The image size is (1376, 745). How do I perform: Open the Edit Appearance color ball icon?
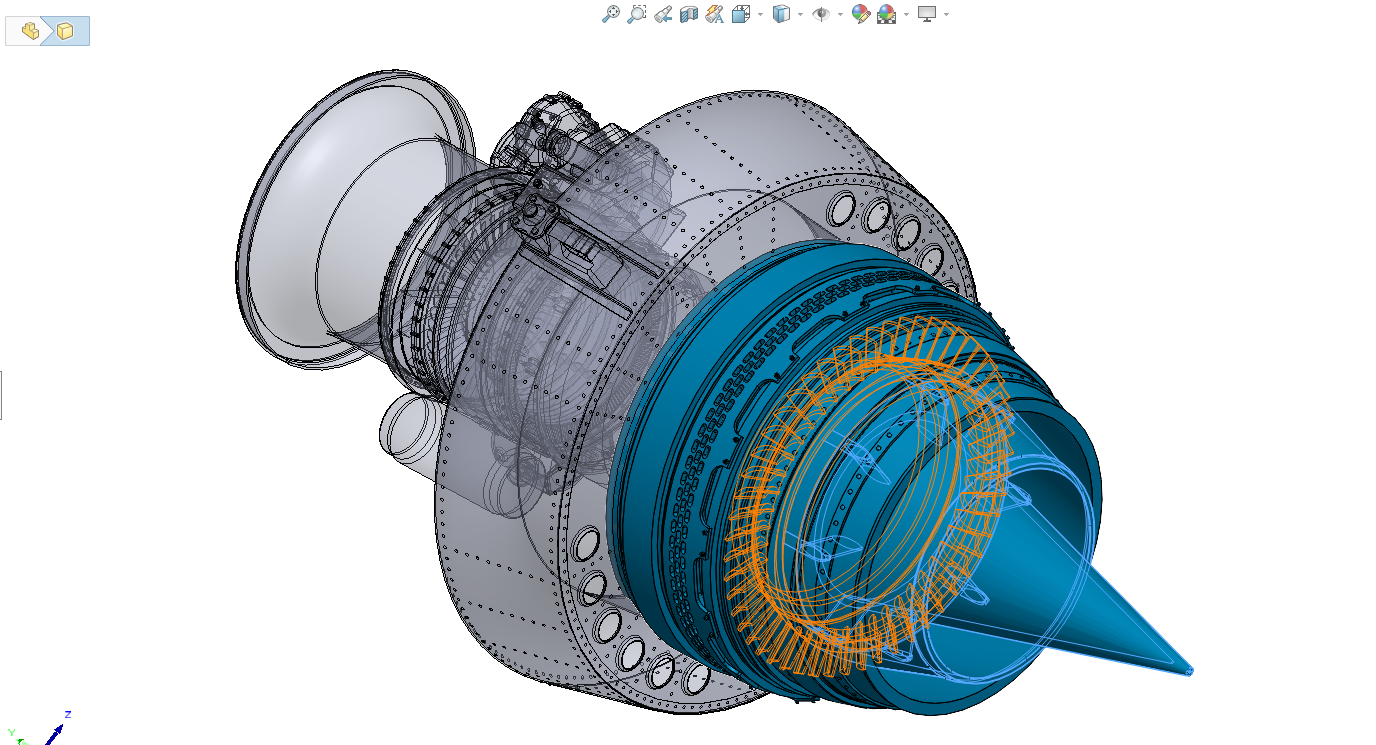[x=860, y=14]
